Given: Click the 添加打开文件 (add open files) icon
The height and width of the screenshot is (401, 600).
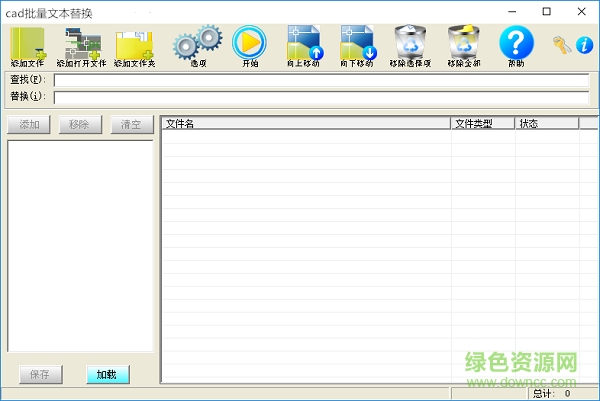Looking at the screenshot, I should point(81,47).
